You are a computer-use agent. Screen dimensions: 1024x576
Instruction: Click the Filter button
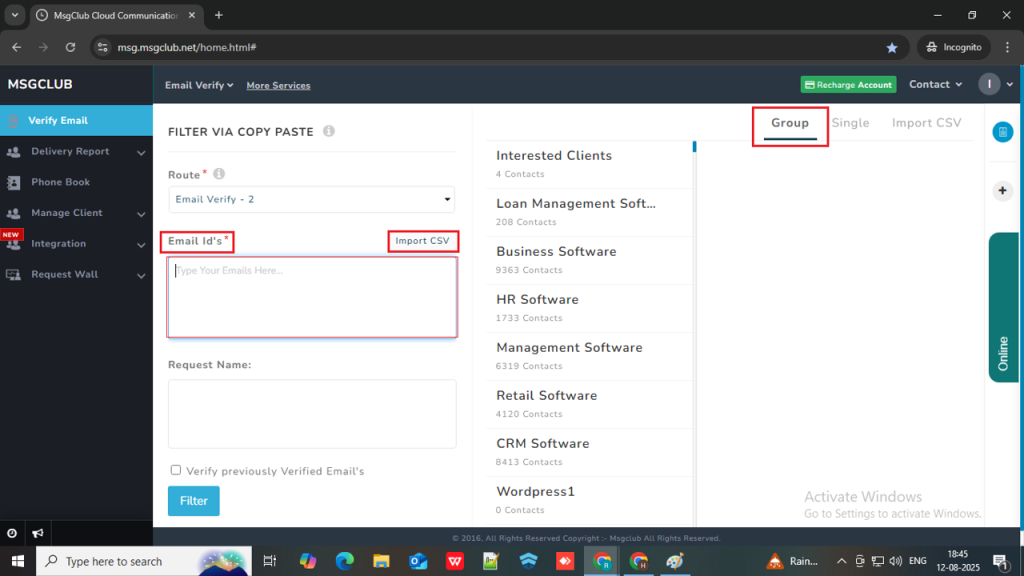click(193, 501)
